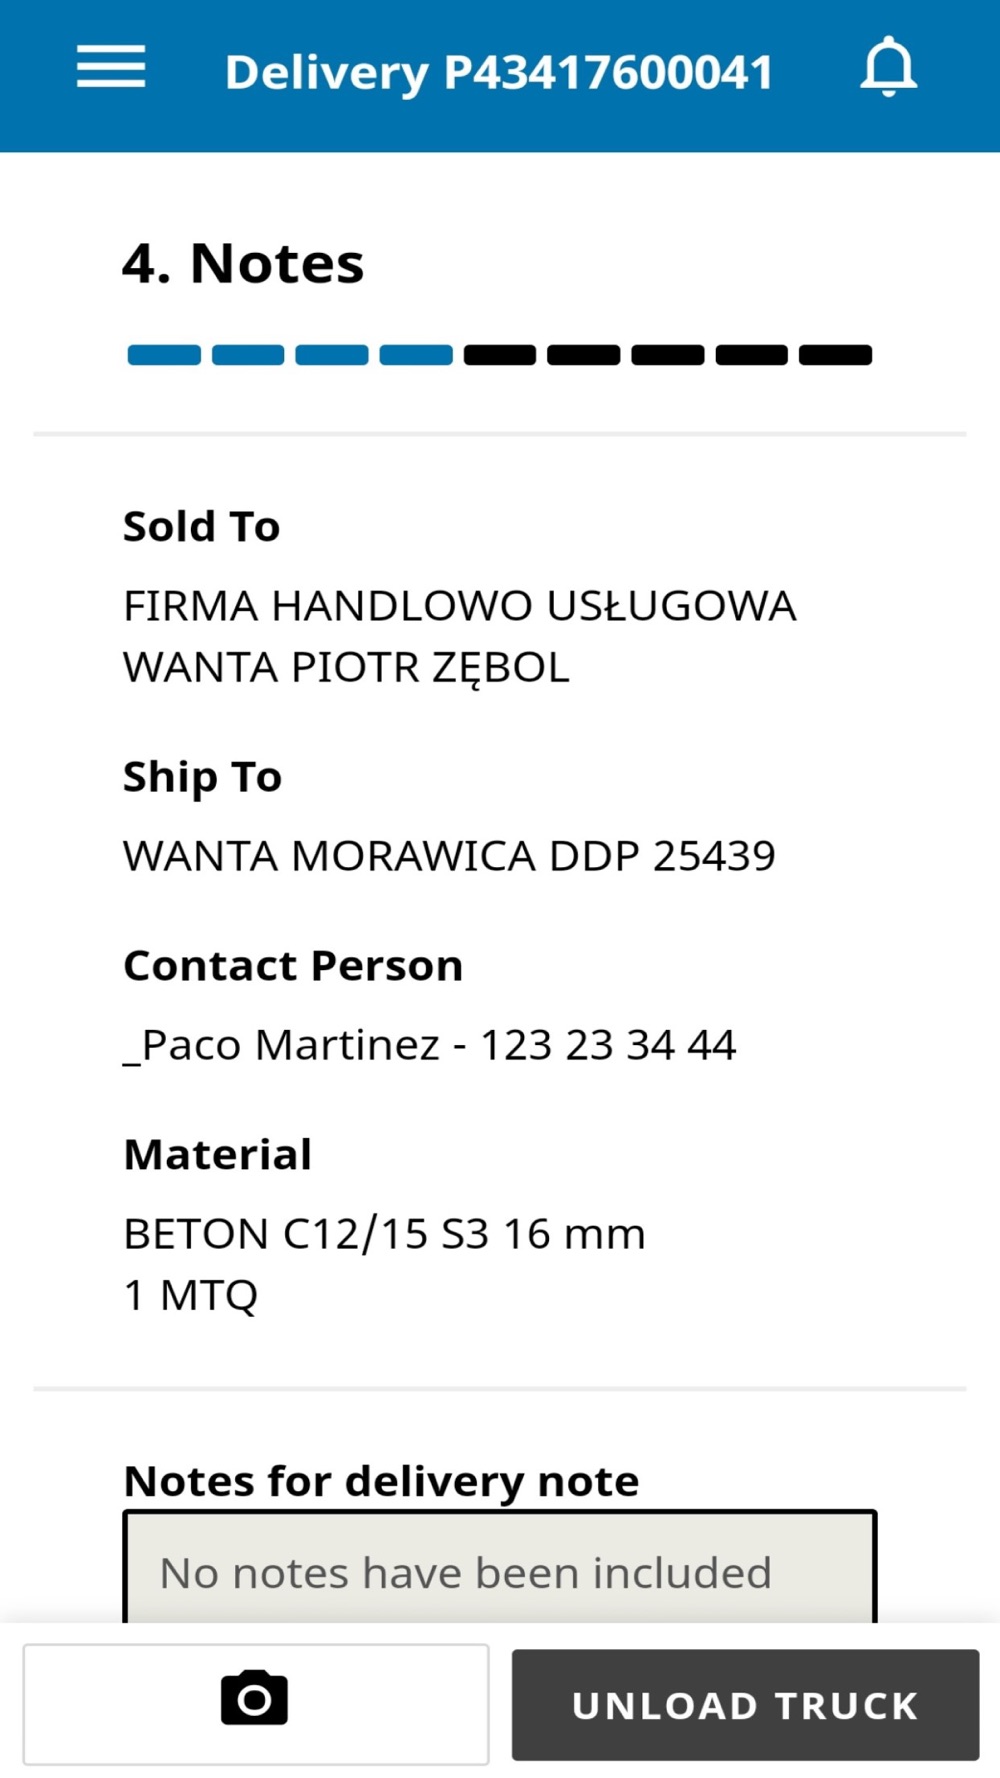This screenshot has height=1778, width=1000.
Task: Jump to the last progress step segment
Action: point(836,355)
